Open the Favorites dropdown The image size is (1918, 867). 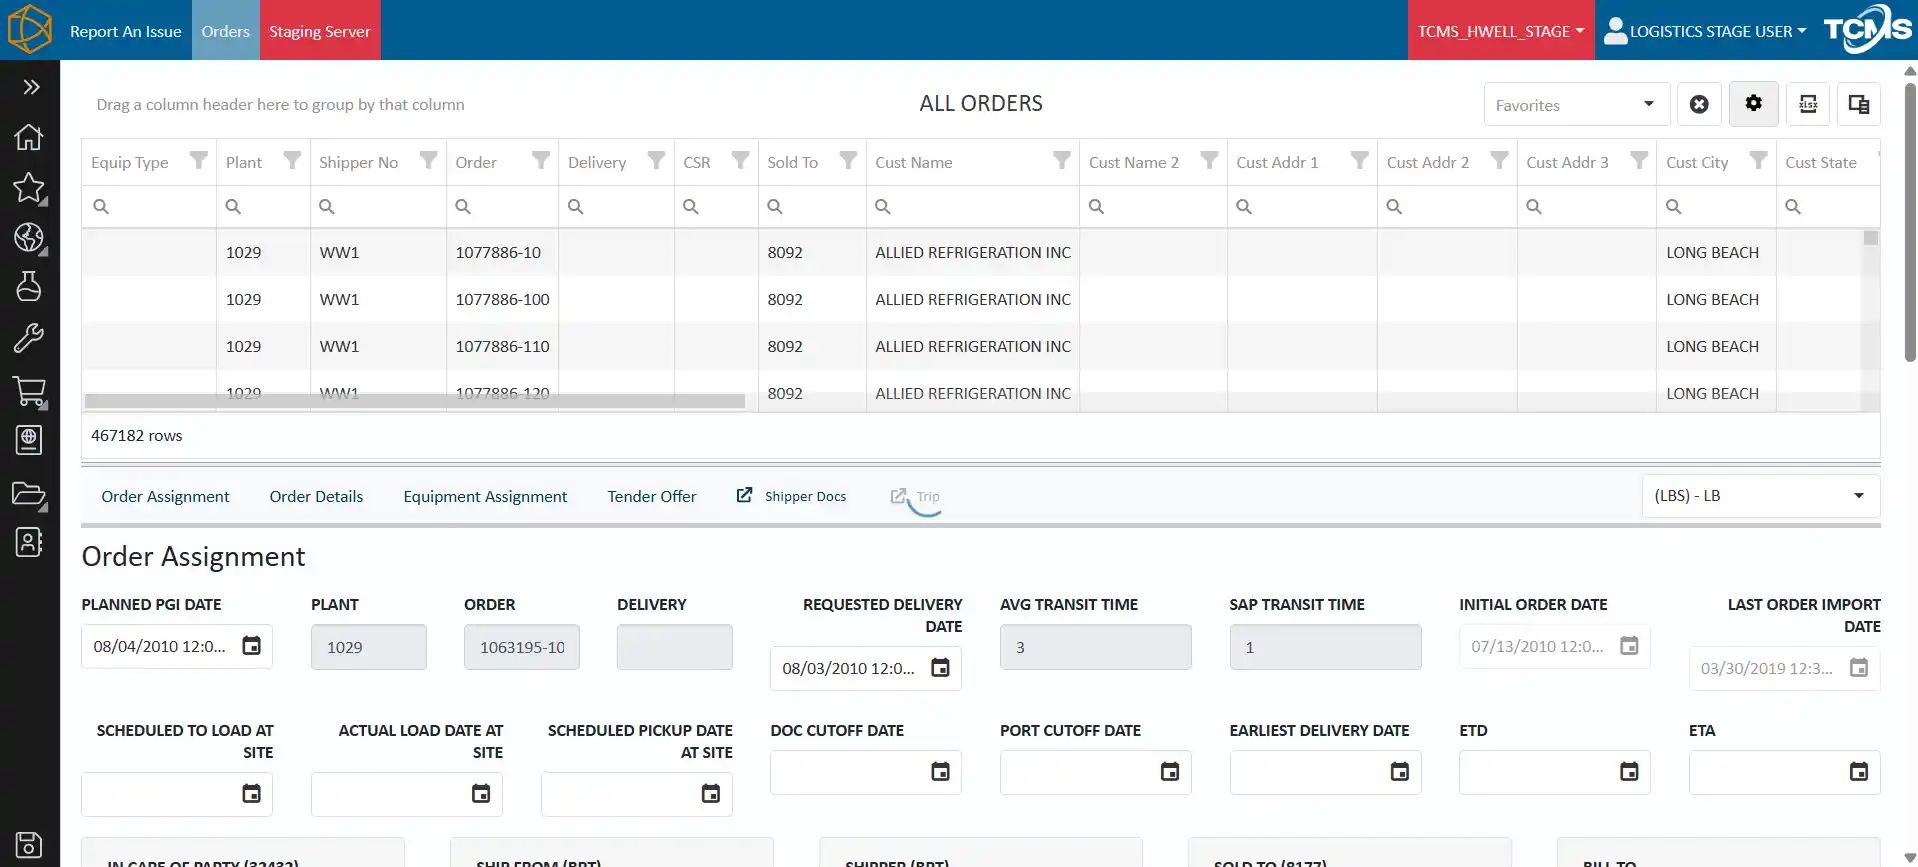[1577, 104]
